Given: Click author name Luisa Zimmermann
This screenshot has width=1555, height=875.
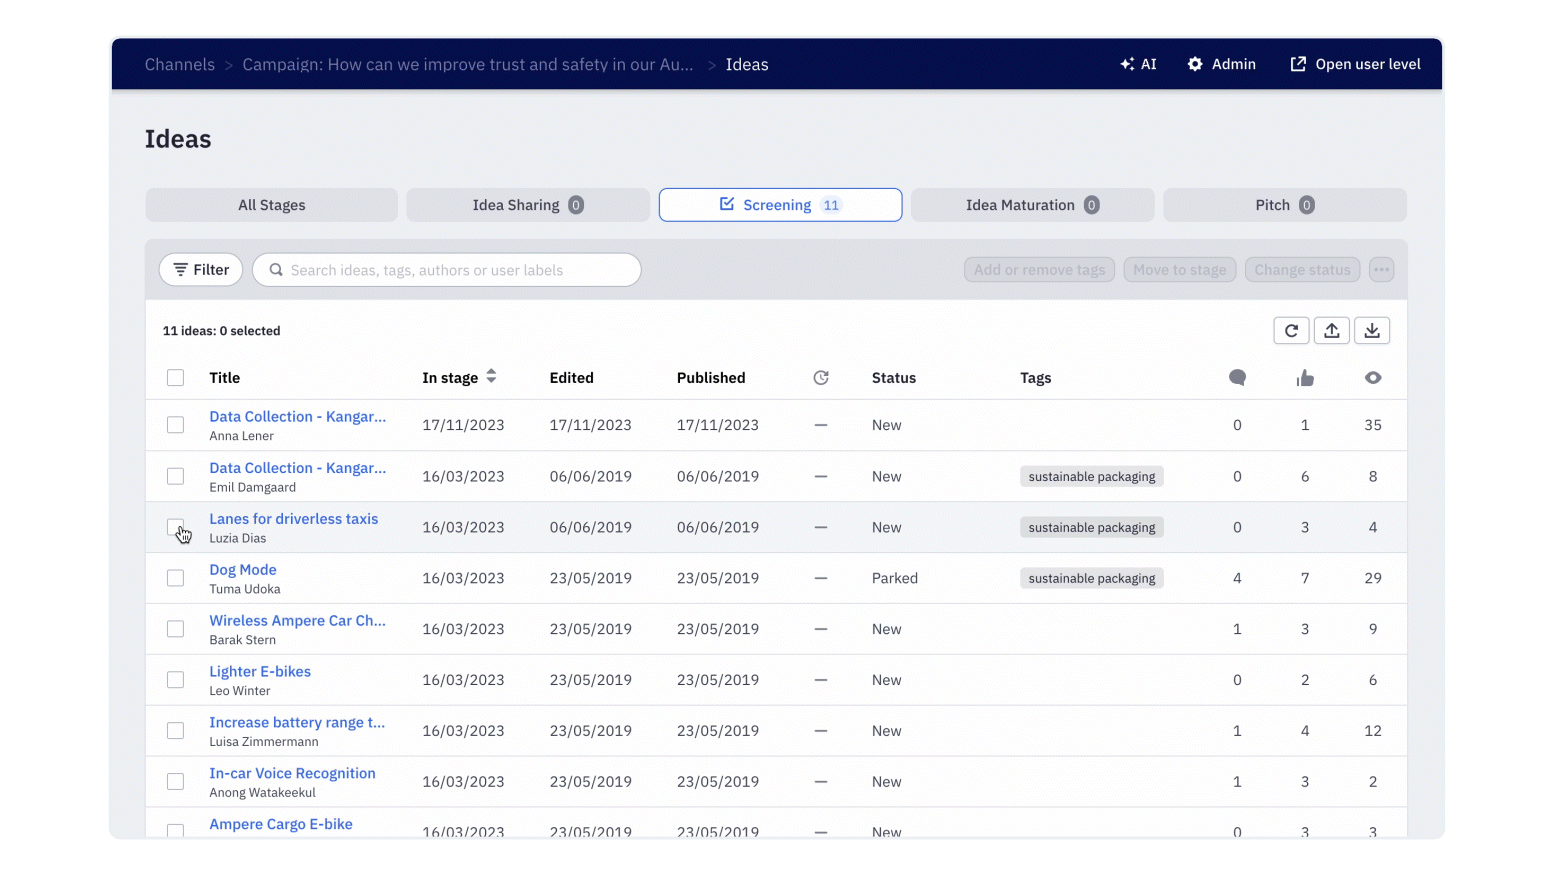Looking at the screenshot, I should coord(264,742).
